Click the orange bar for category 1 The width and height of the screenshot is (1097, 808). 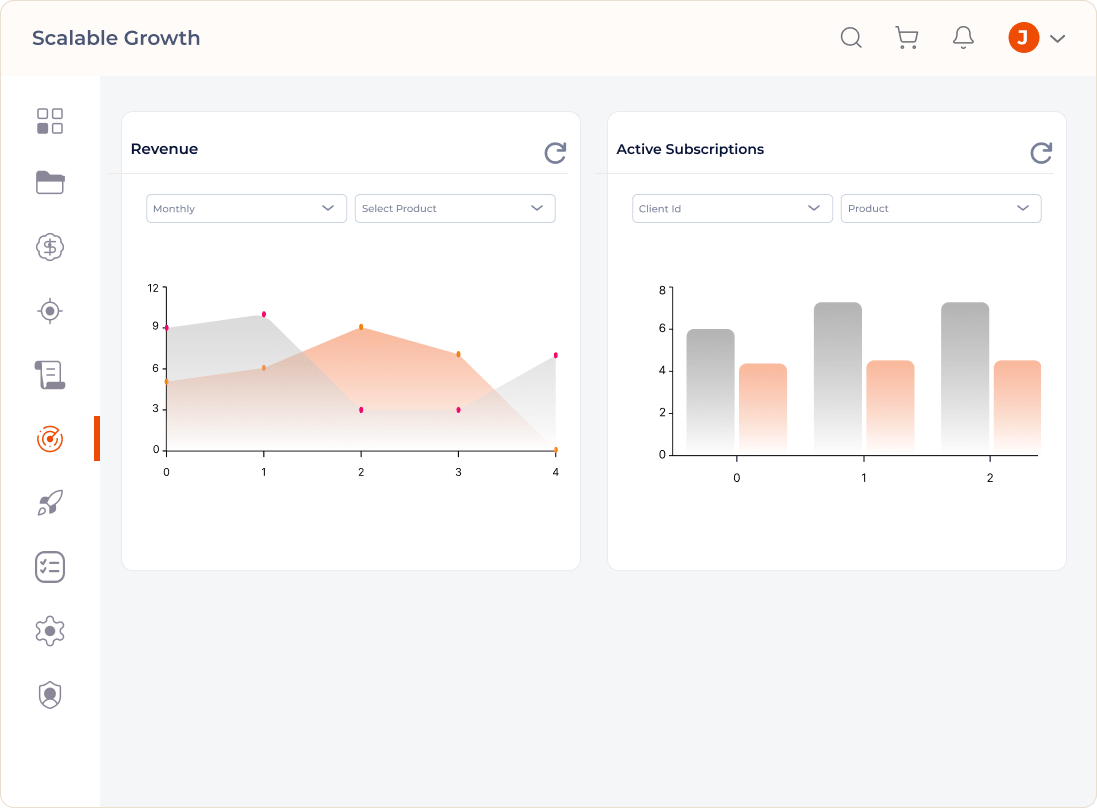click(890, 406)
